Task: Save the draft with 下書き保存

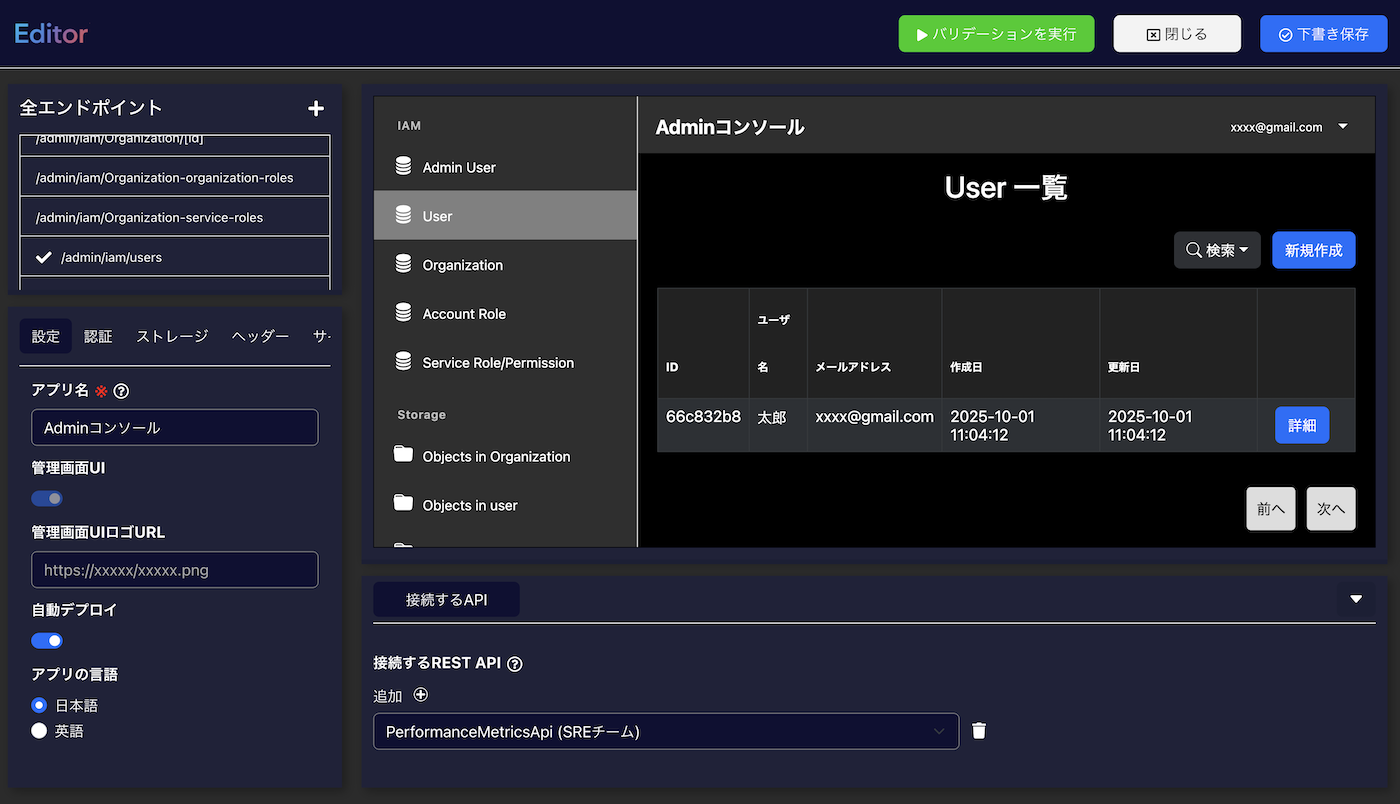Action: point(1323,34)
